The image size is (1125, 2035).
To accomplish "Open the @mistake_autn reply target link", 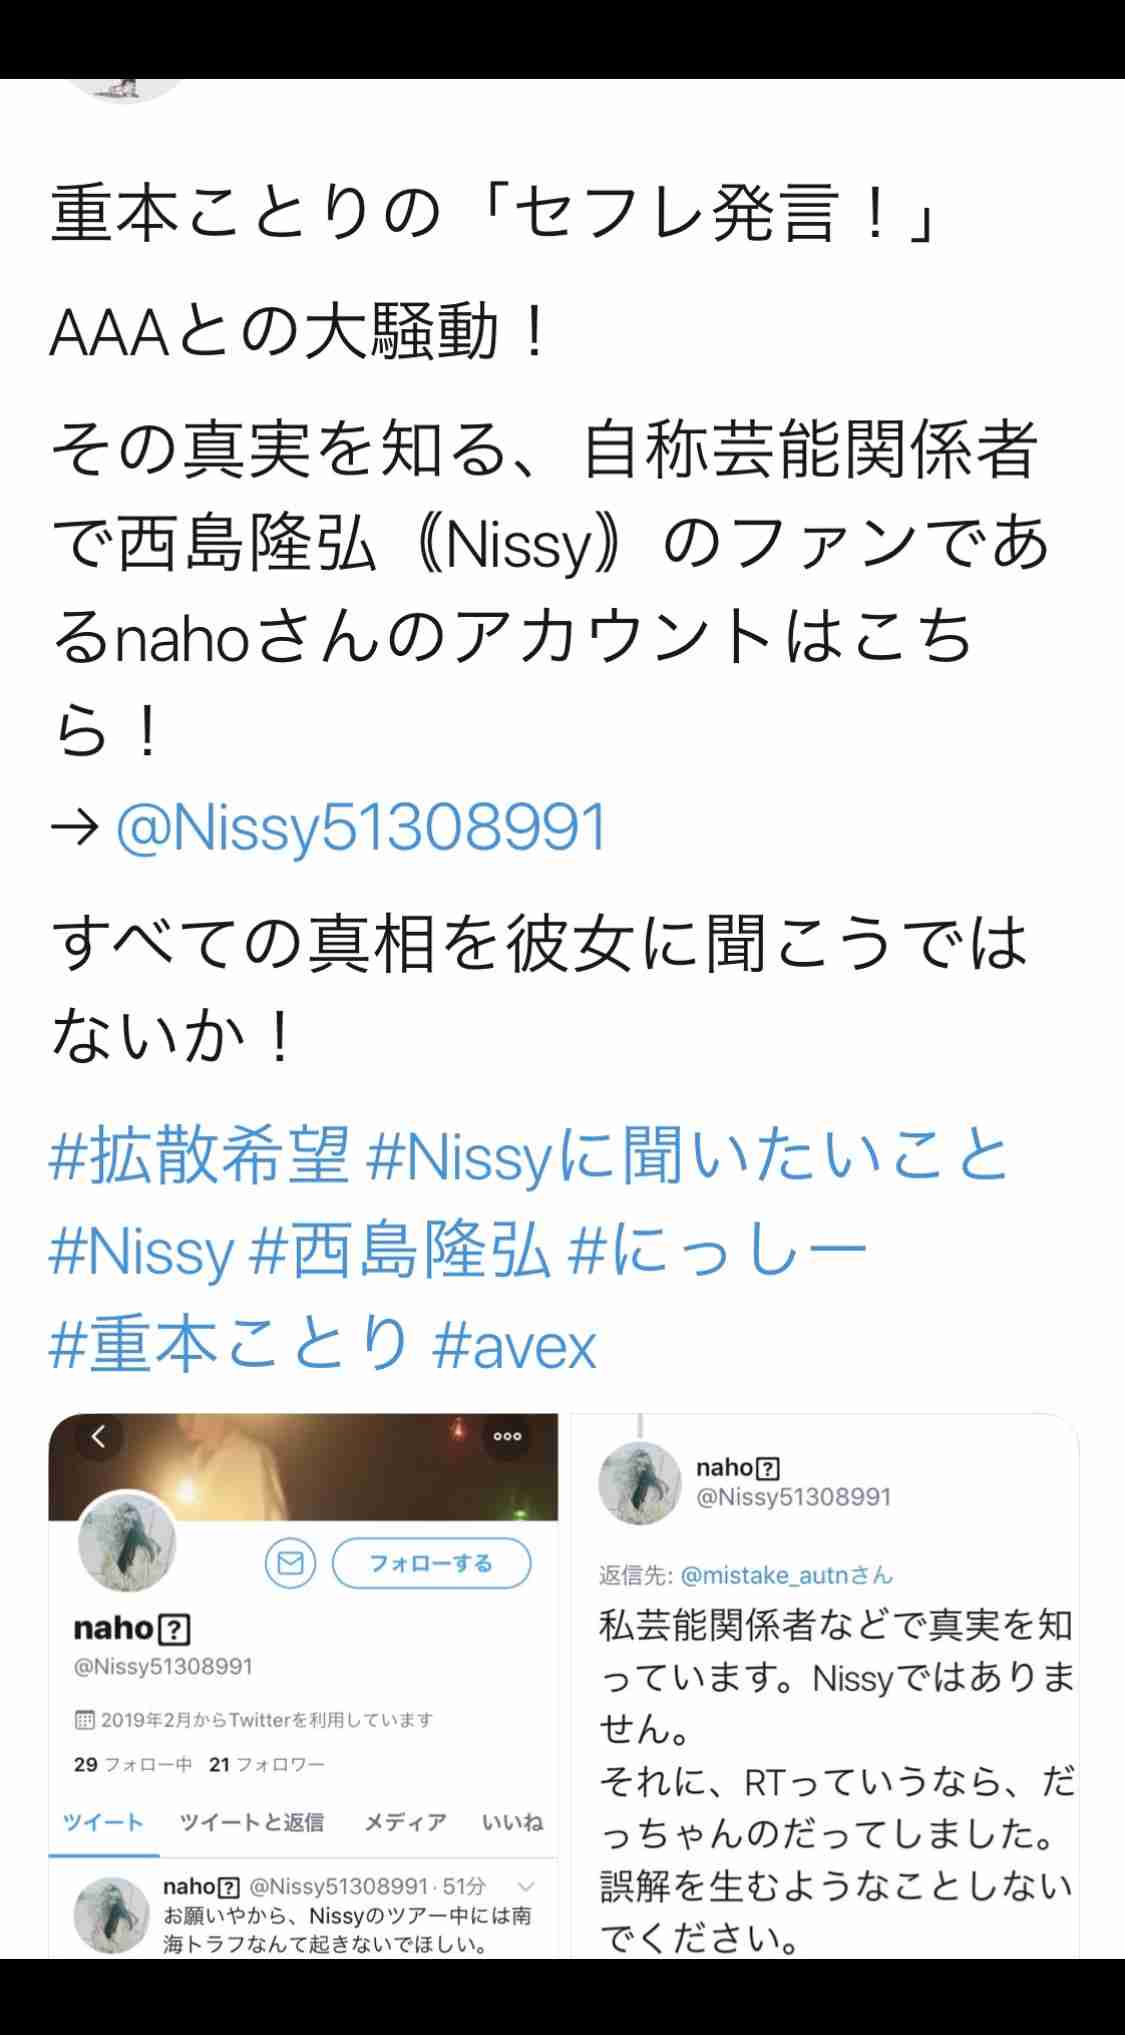I will 786,1576.
